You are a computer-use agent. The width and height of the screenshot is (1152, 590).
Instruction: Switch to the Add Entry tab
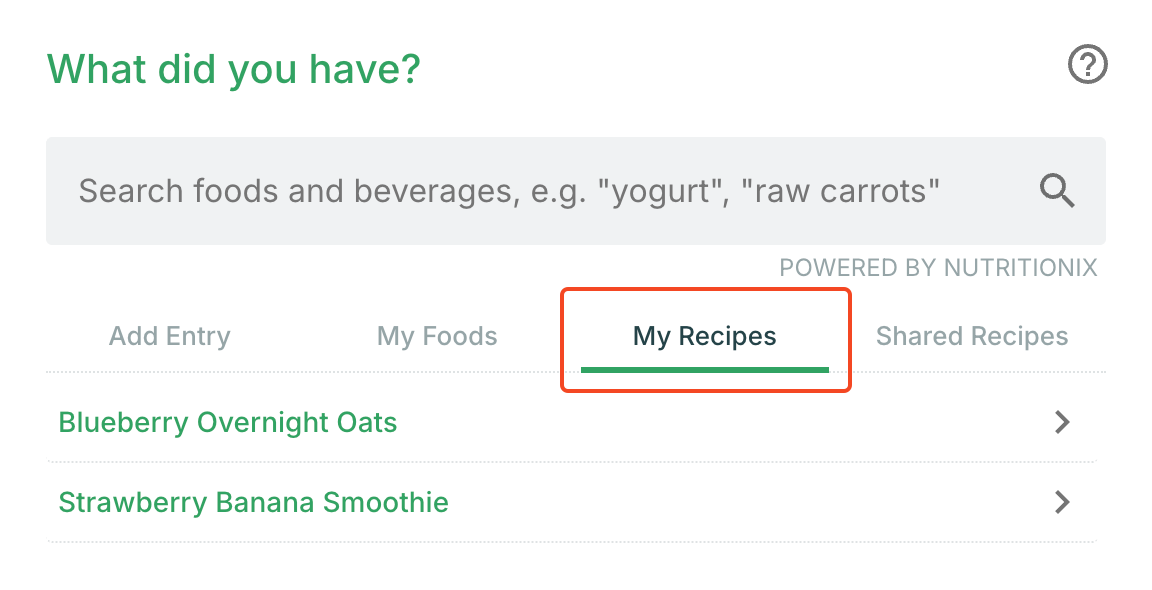coord(170,336)
